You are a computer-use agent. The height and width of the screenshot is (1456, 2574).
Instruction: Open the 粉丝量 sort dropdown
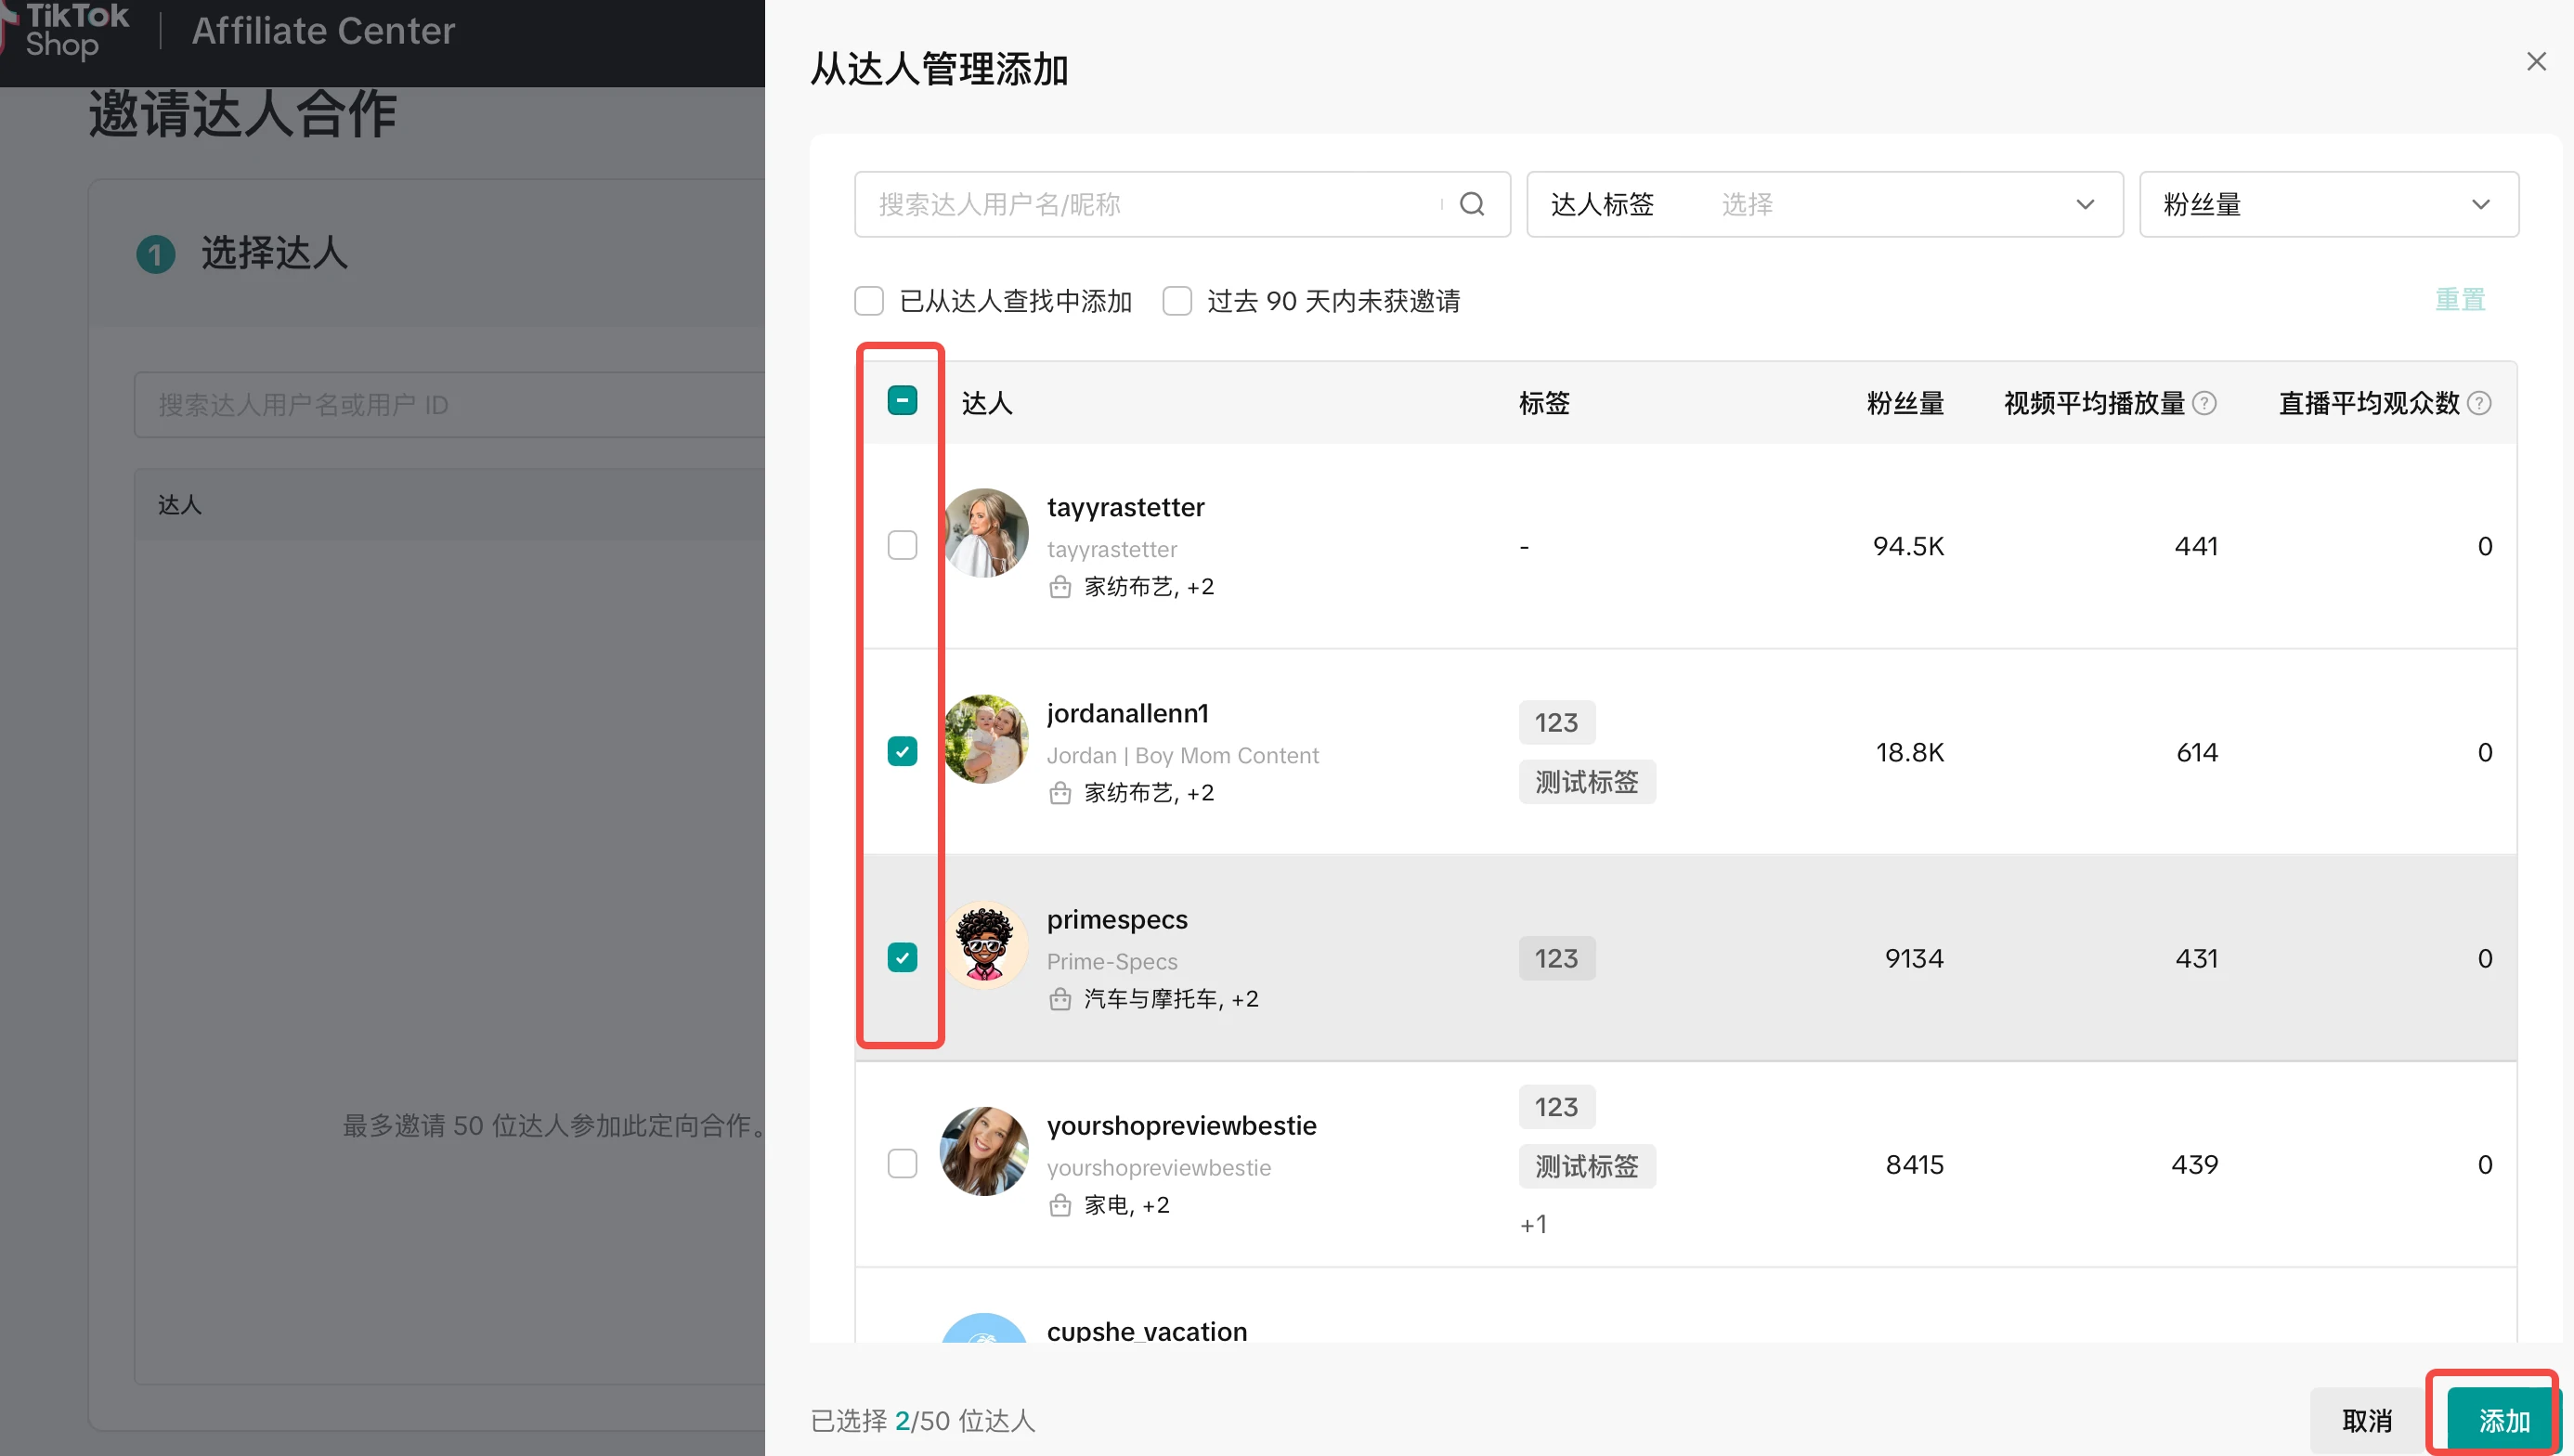point(2329,204)
